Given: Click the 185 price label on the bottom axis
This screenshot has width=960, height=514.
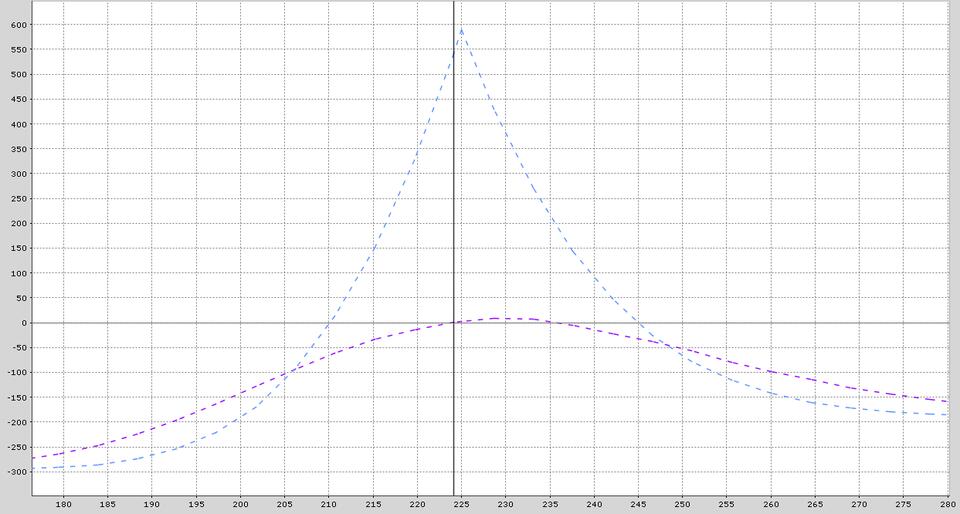Looking at the screenshot, I should coord(108,504).
